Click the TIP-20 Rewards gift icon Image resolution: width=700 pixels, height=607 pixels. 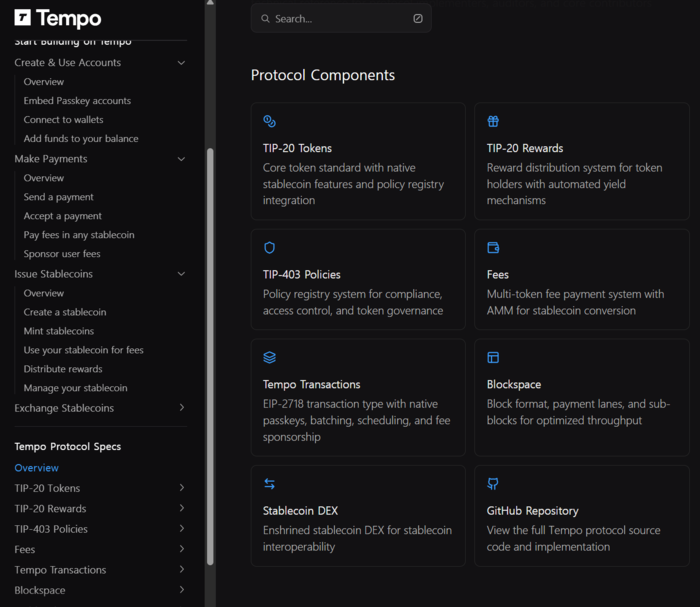(x=493, y=122)
